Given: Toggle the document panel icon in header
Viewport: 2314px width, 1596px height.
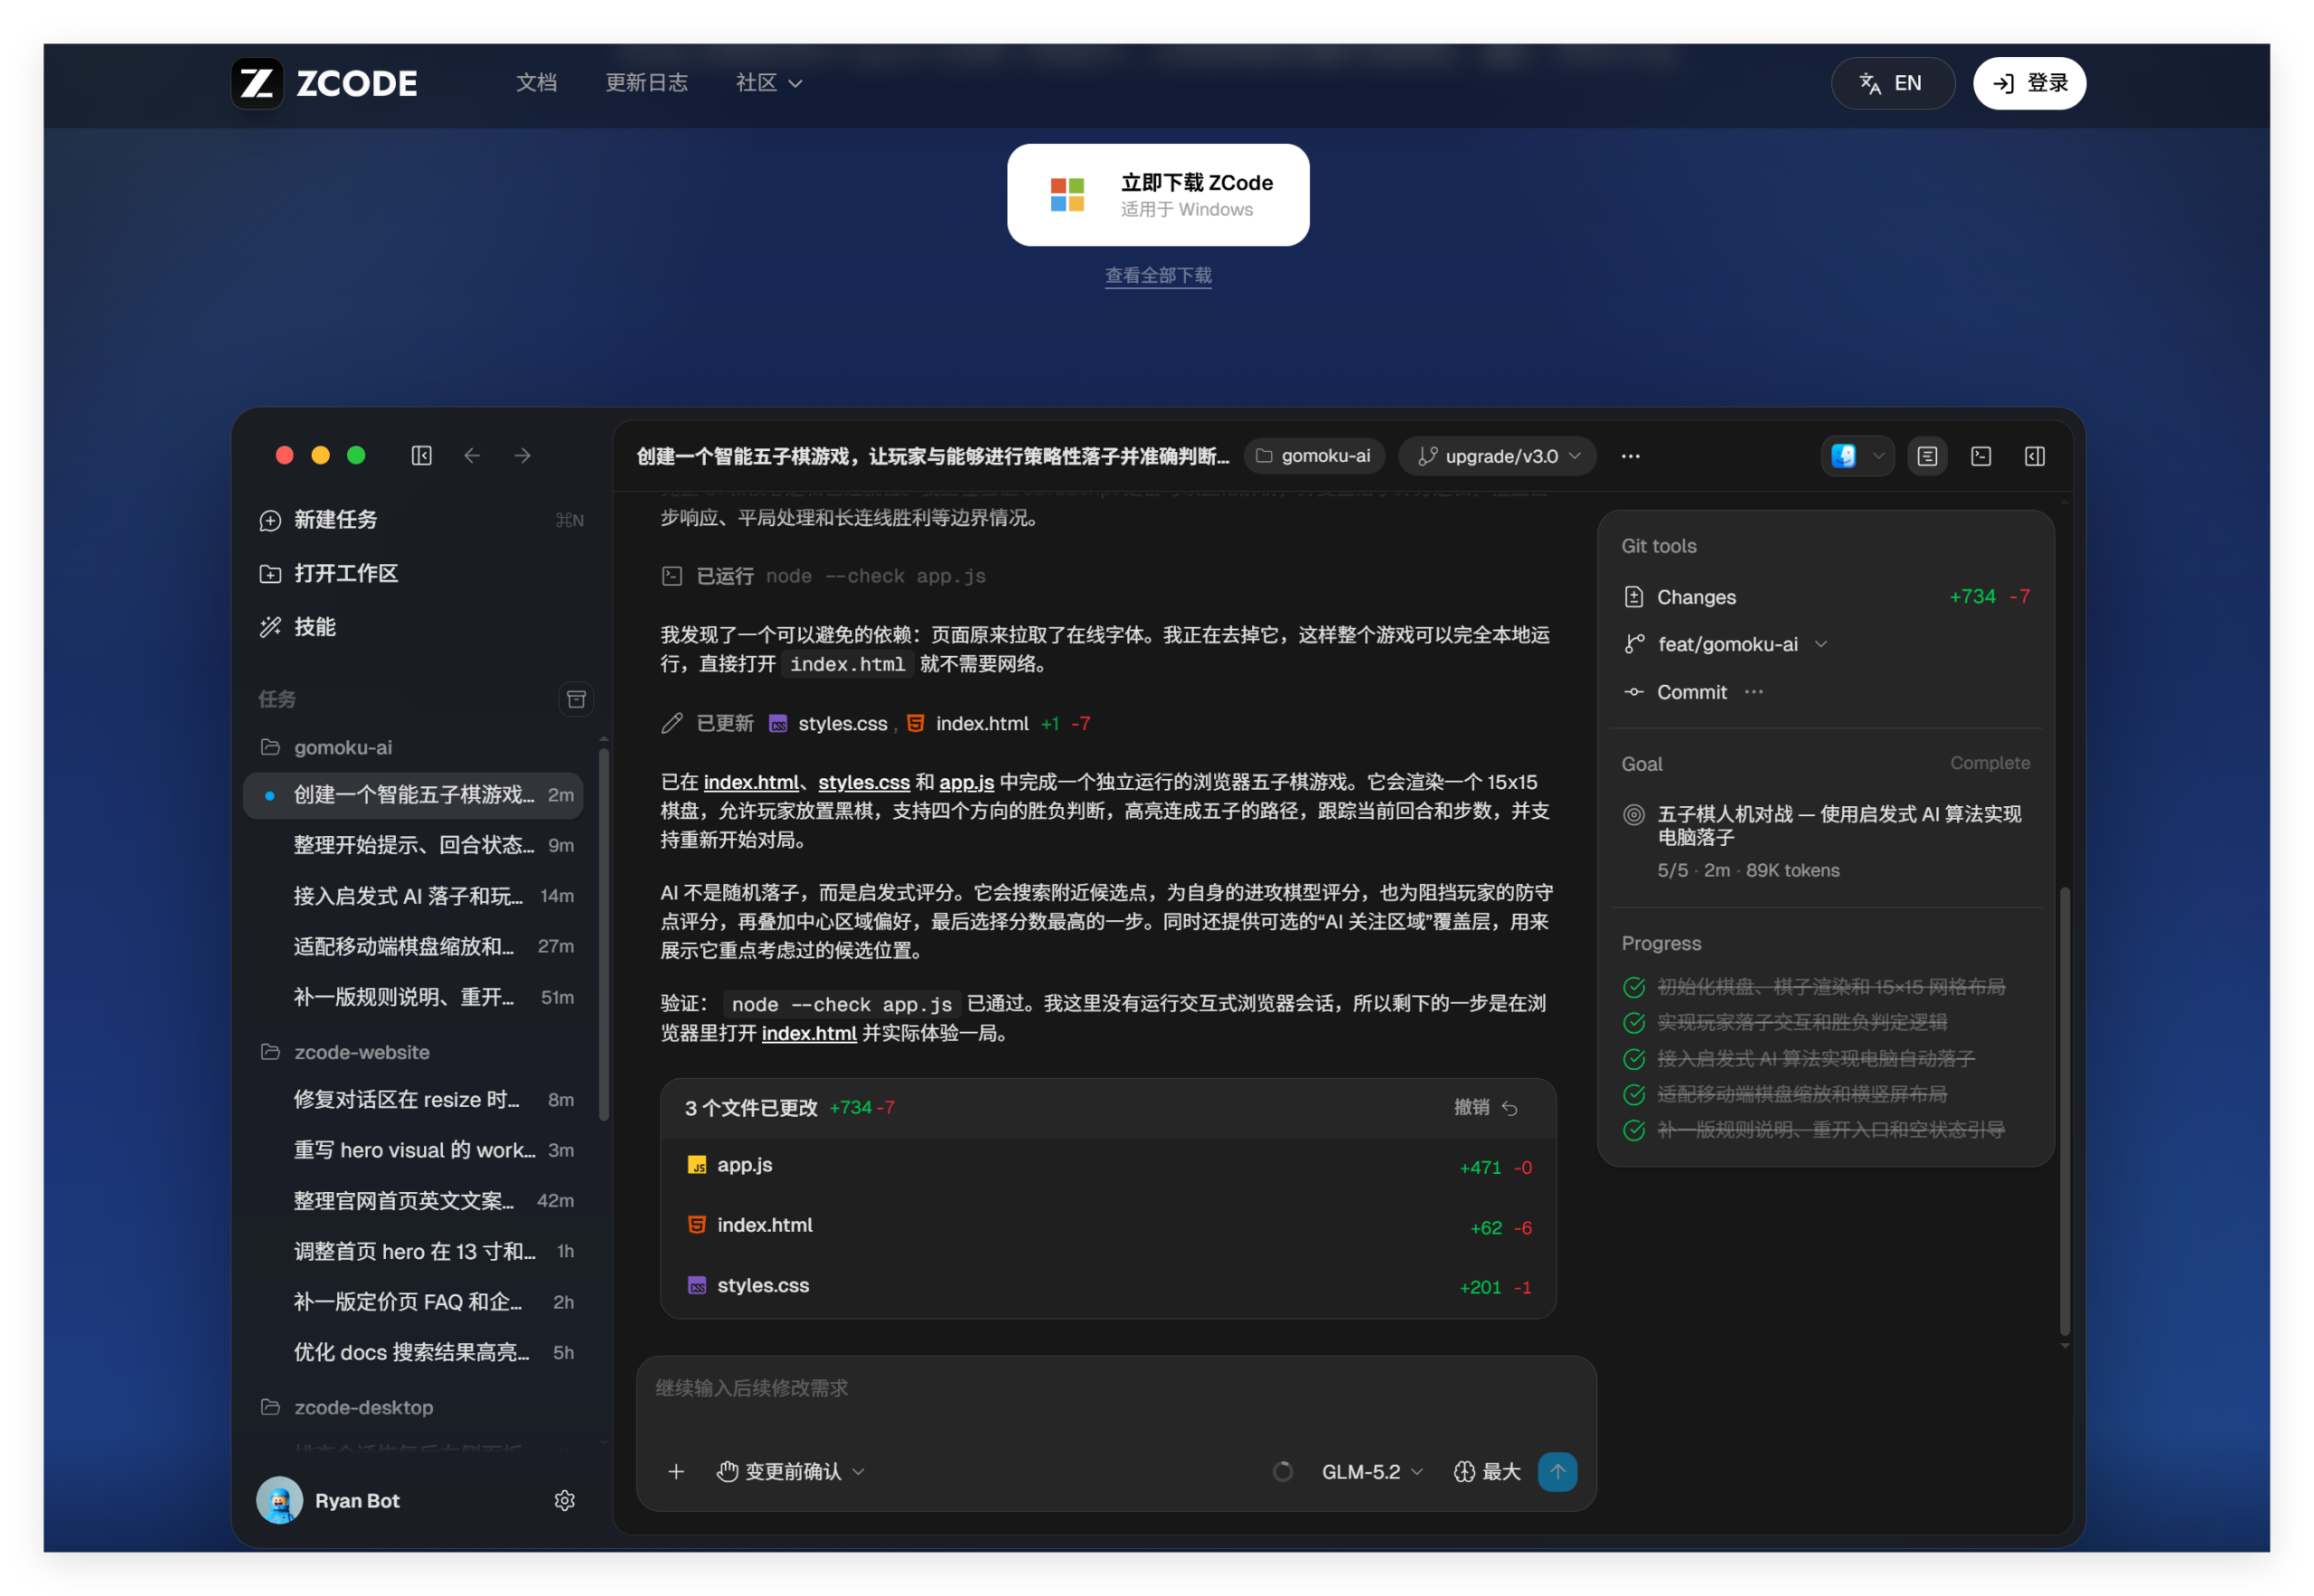Looking at the screenshot, I should (x=1927, y=456).
